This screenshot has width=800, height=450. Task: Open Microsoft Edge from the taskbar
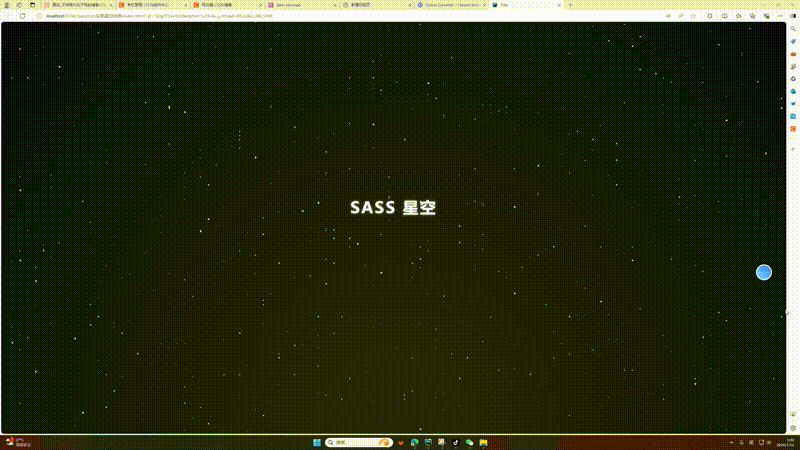click(414, 442)
